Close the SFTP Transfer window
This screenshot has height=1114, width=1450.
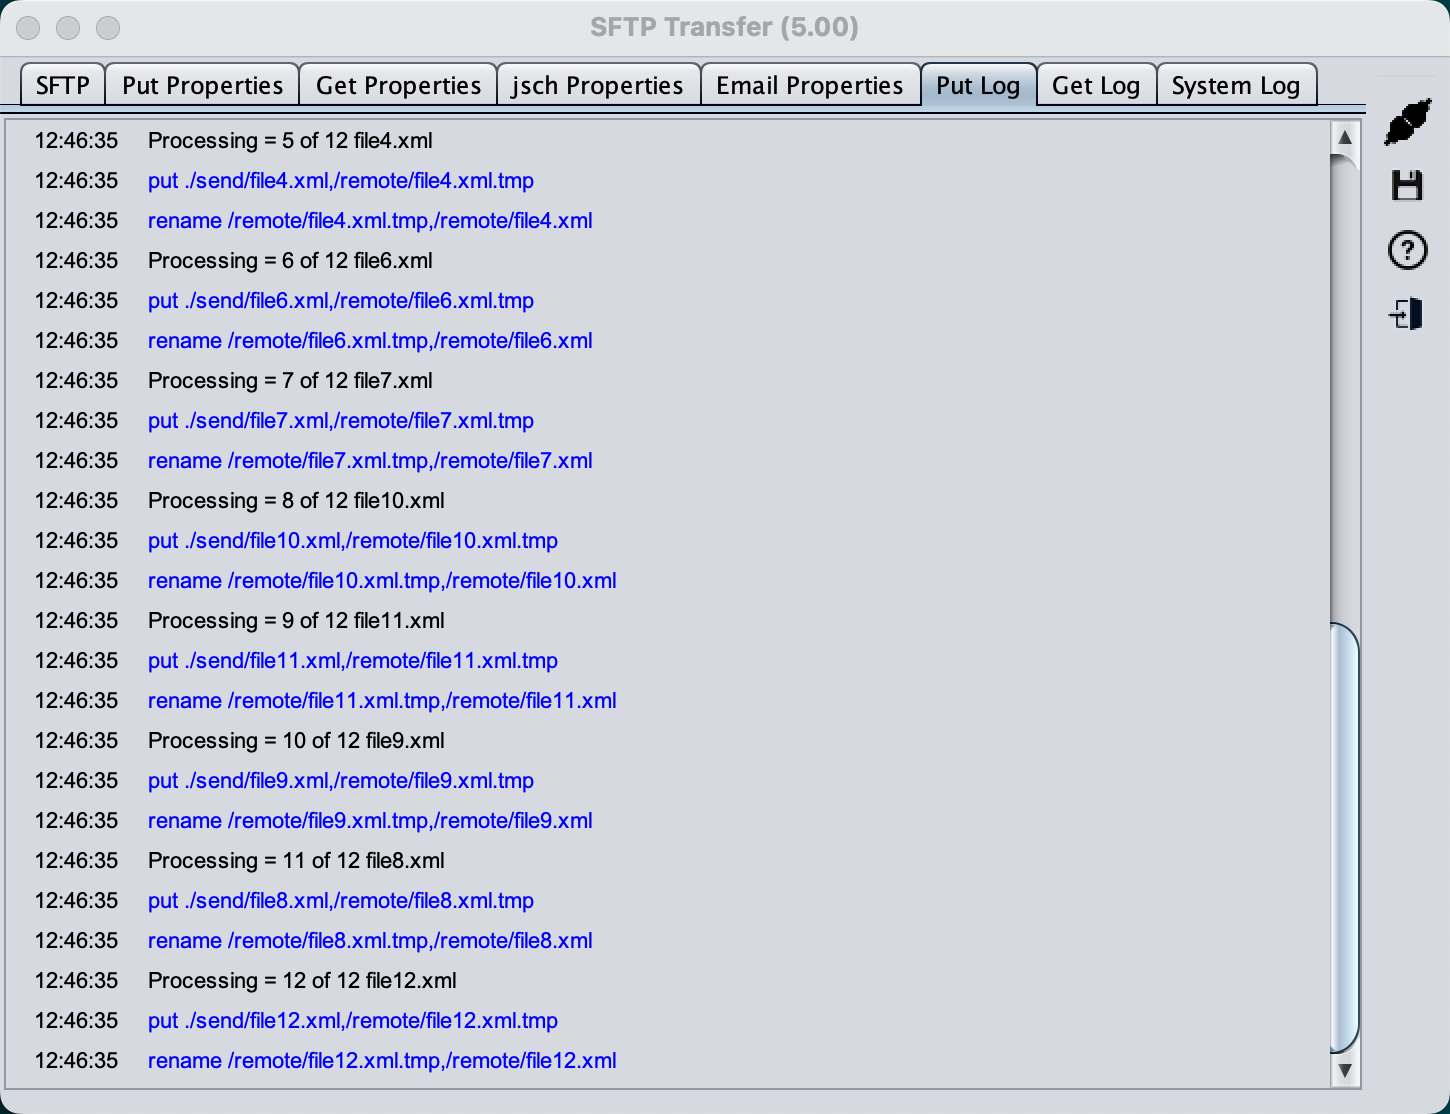[x=28, y=28]
